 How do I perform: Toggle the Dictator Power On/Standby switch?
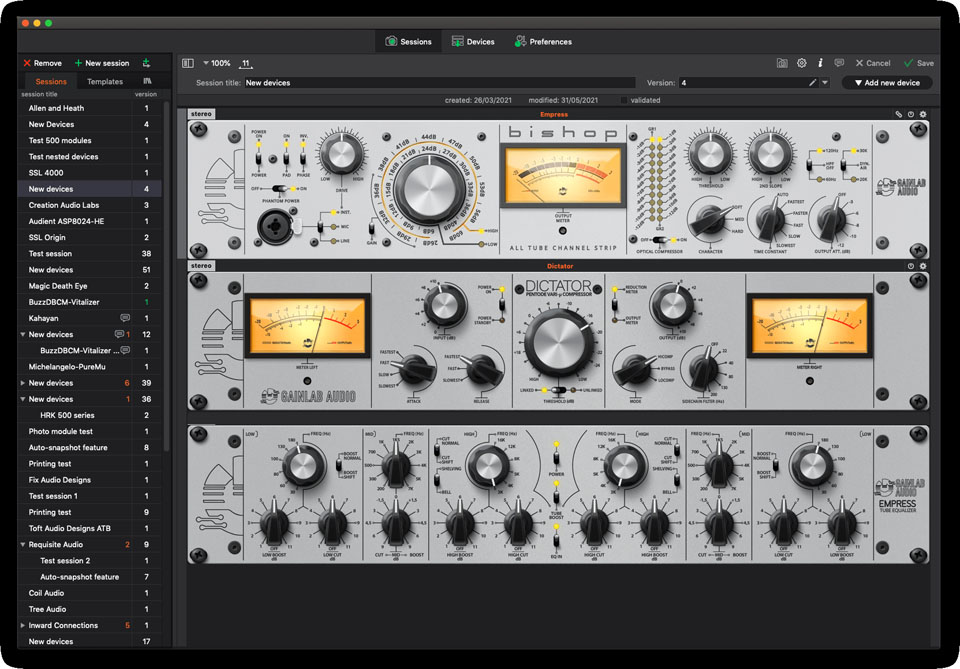[502, 304]
